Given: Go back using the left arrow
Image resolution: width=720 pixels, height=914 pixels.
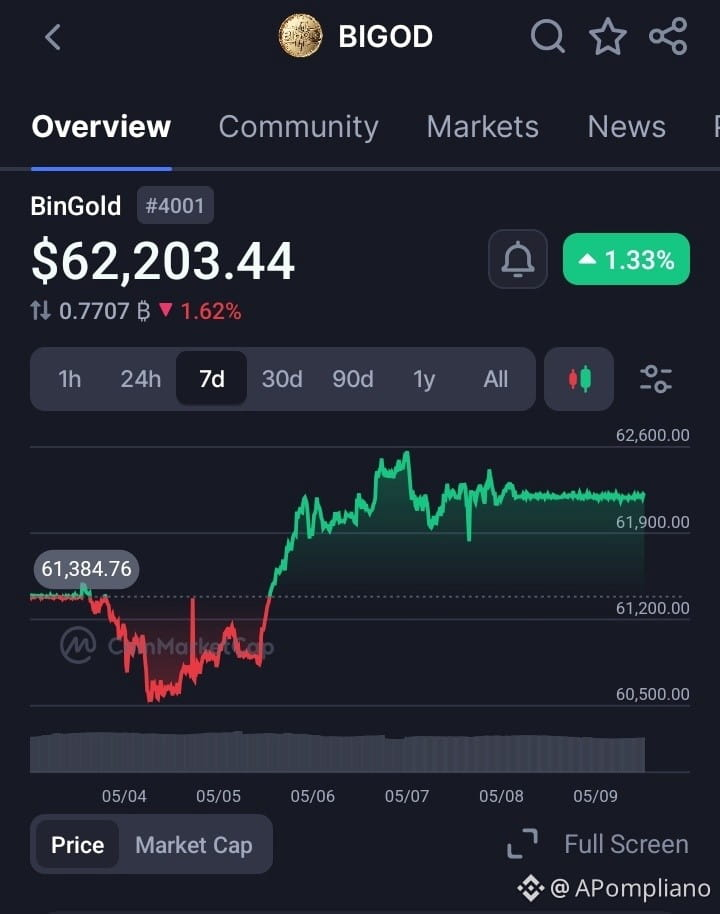Looking at the screenshot, I should click(x=52, y=37).
